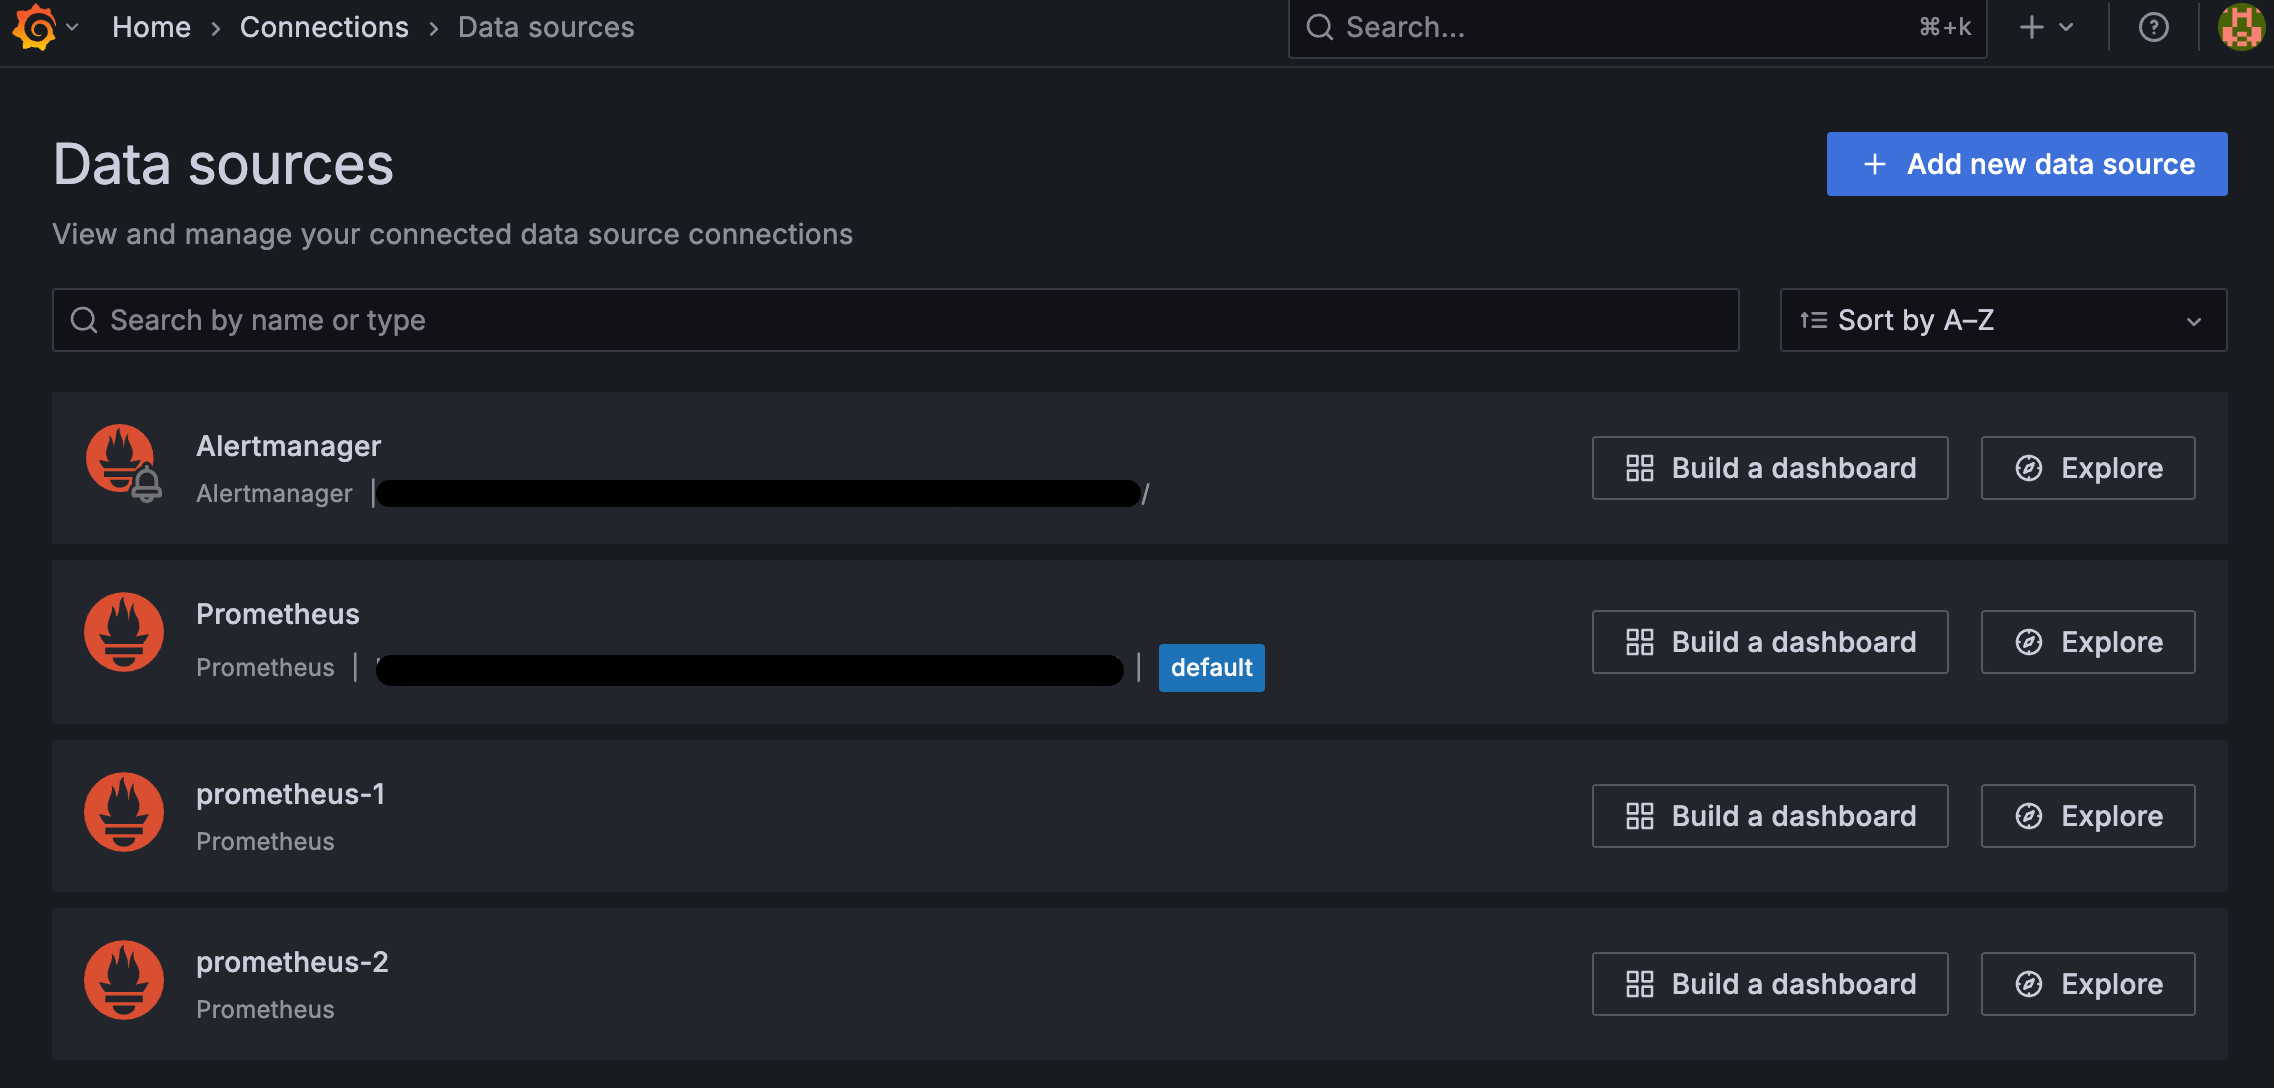The height and width of the screenshot is (1088, 2274).
Task: Click the prometheus-2 flame icon
Action: [123, 980]
